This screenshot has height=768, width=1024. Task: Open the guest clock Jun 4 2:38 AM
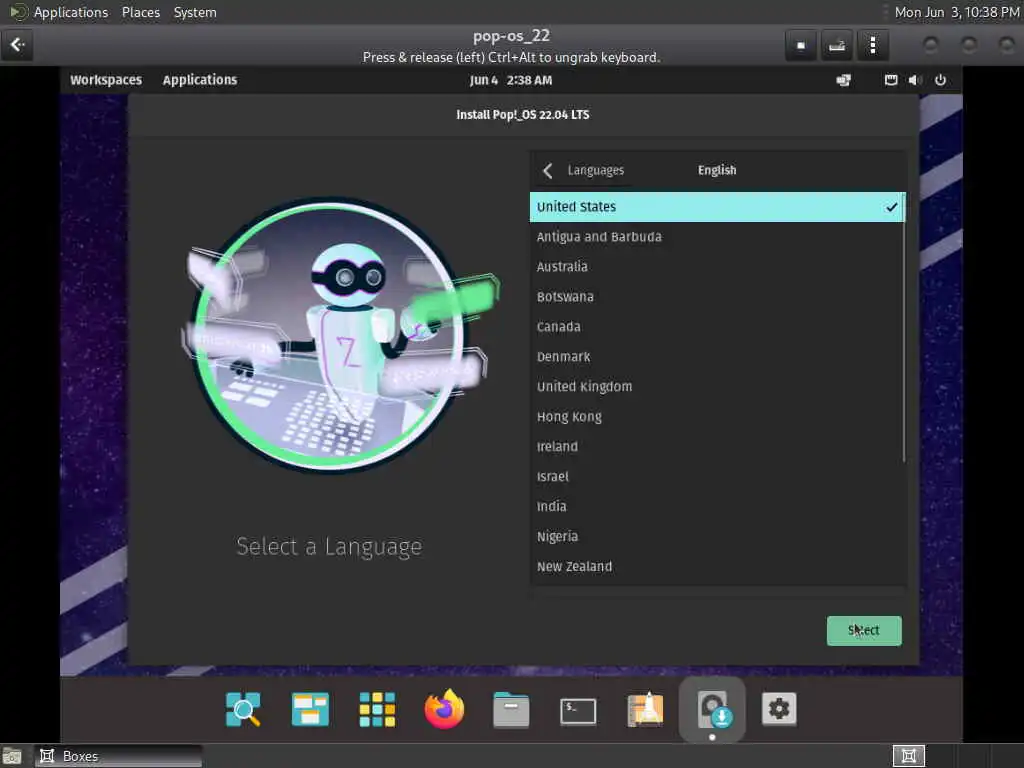tap(511, 80)
